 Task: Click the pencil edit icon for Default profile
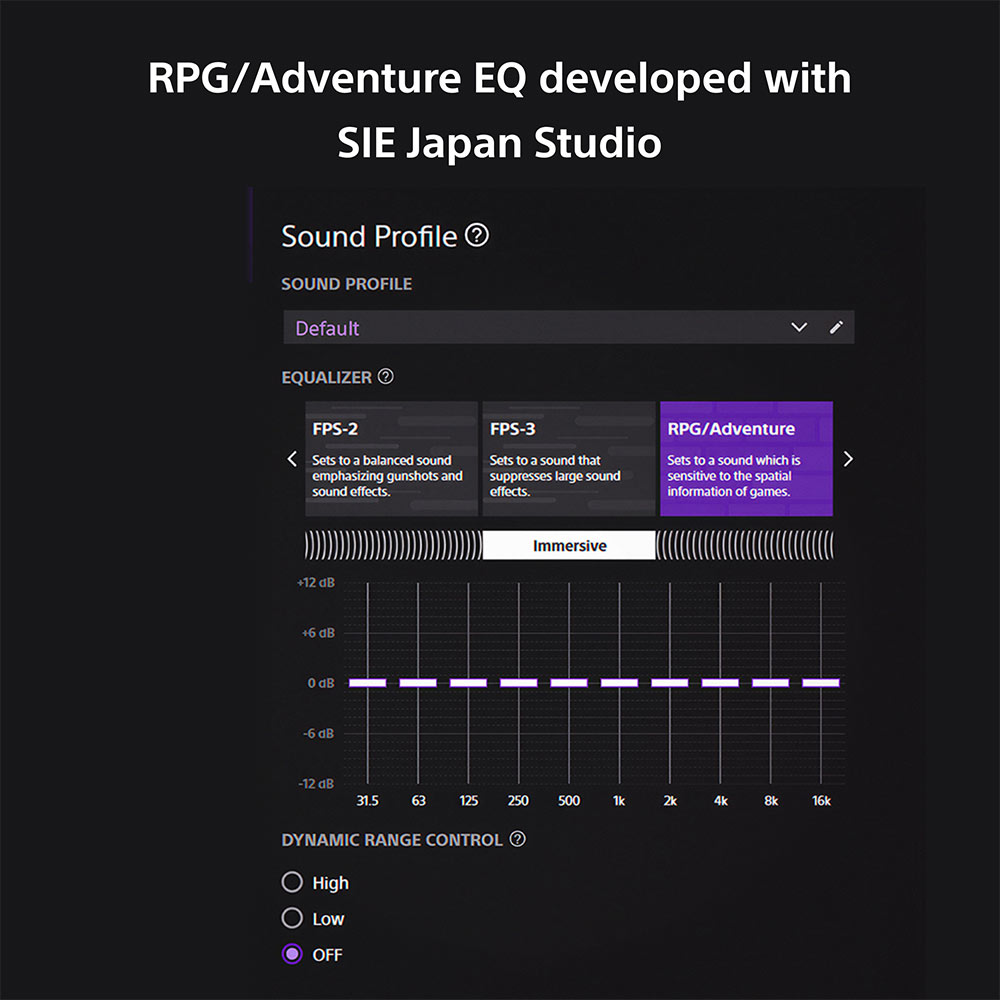point(836,327)
